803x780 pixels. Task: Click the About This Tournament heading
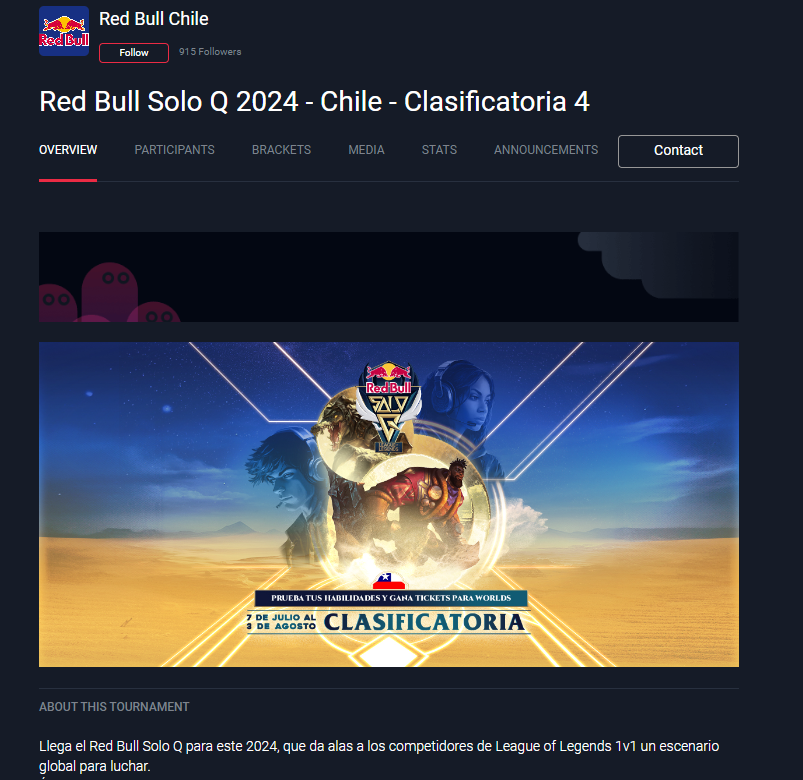click(114, 707)
